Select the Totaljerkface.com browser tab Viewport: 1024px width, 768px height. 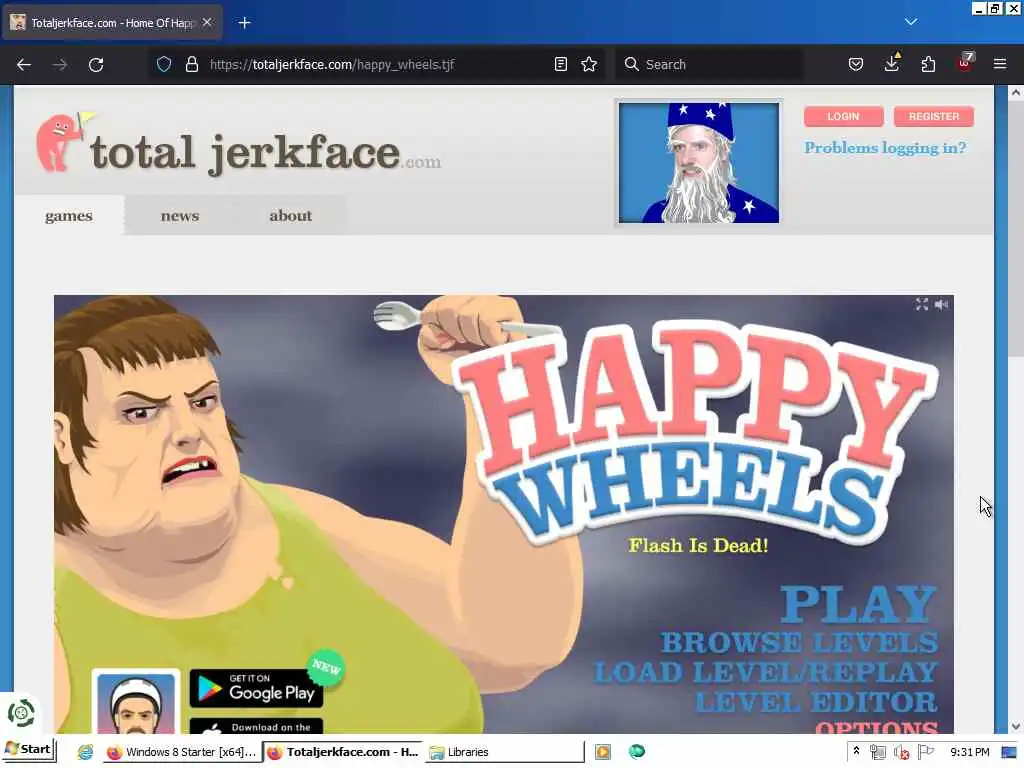point(112,23)
